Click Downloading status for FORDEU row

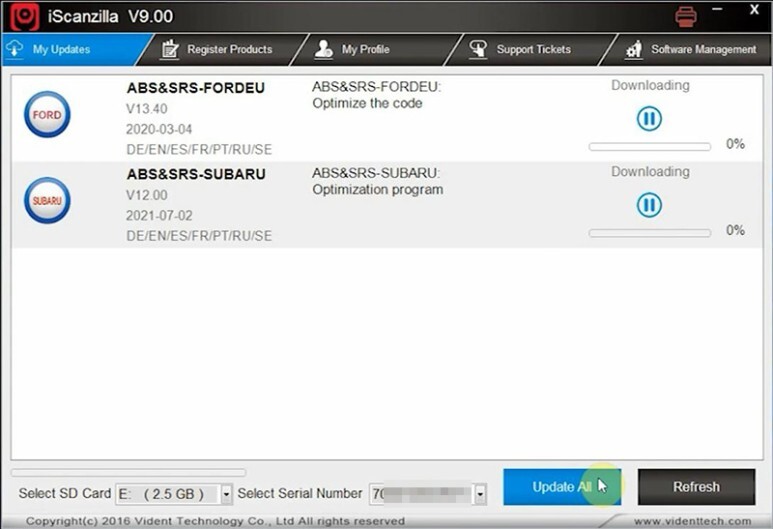click(x=650, y=85)
